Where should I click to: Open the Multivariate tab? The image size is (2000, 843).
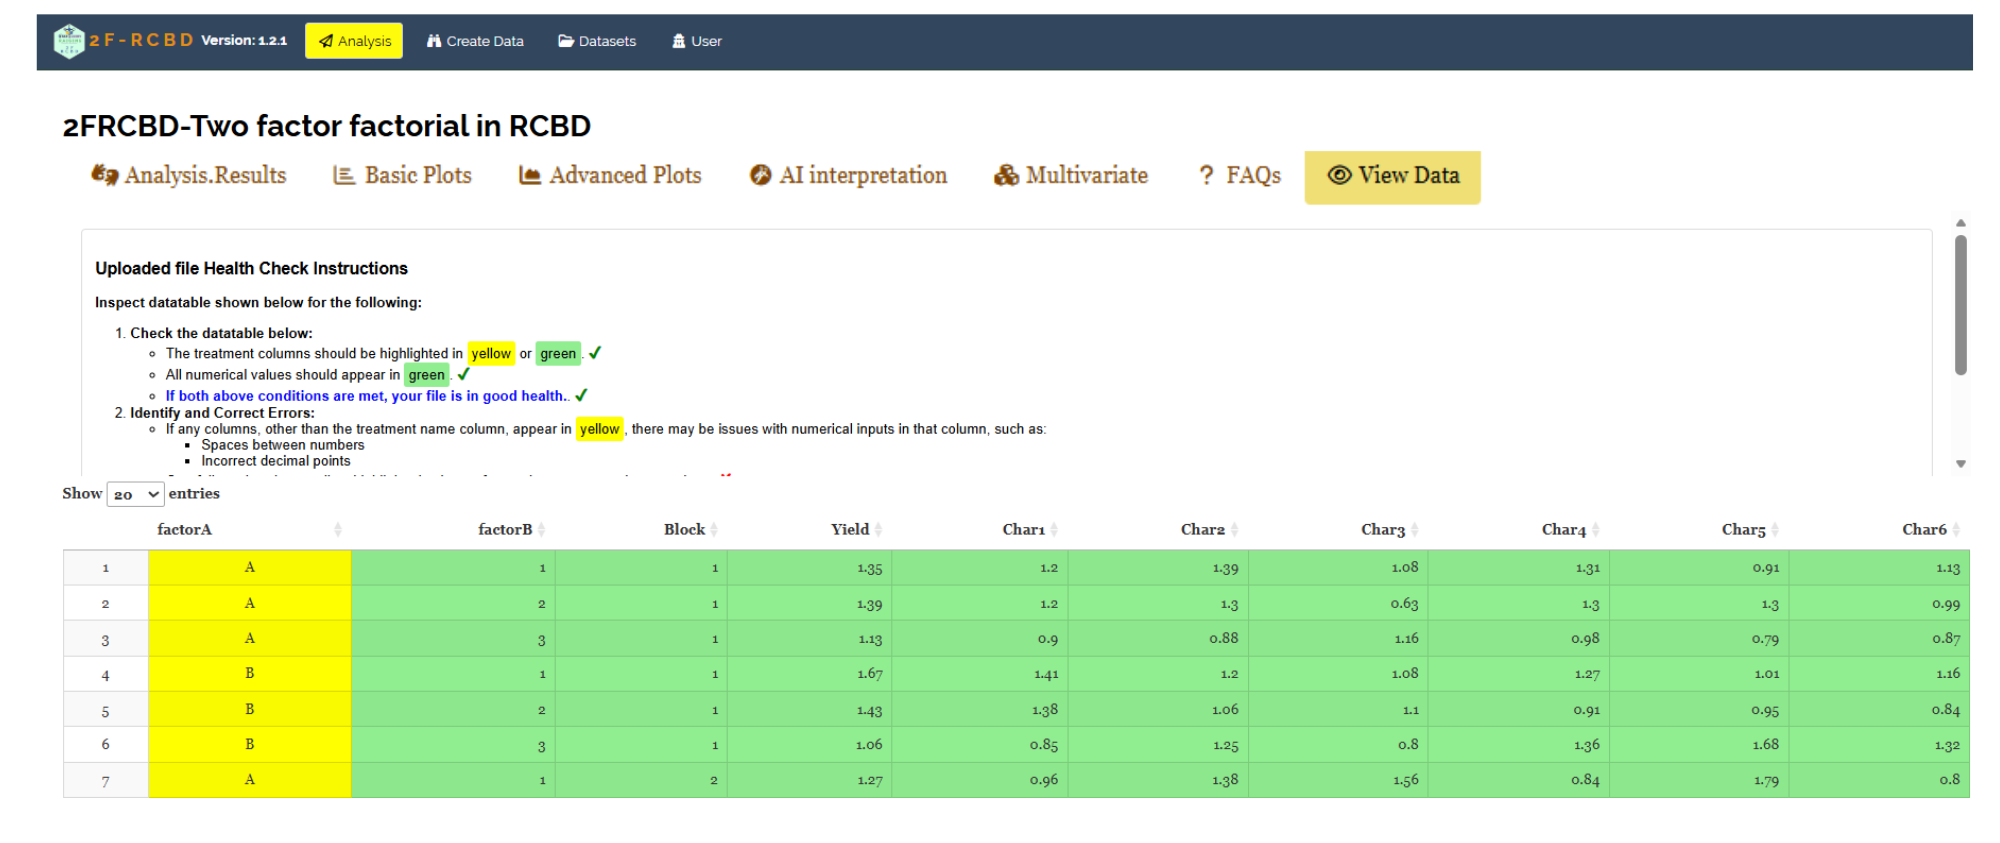(1071, 176)
